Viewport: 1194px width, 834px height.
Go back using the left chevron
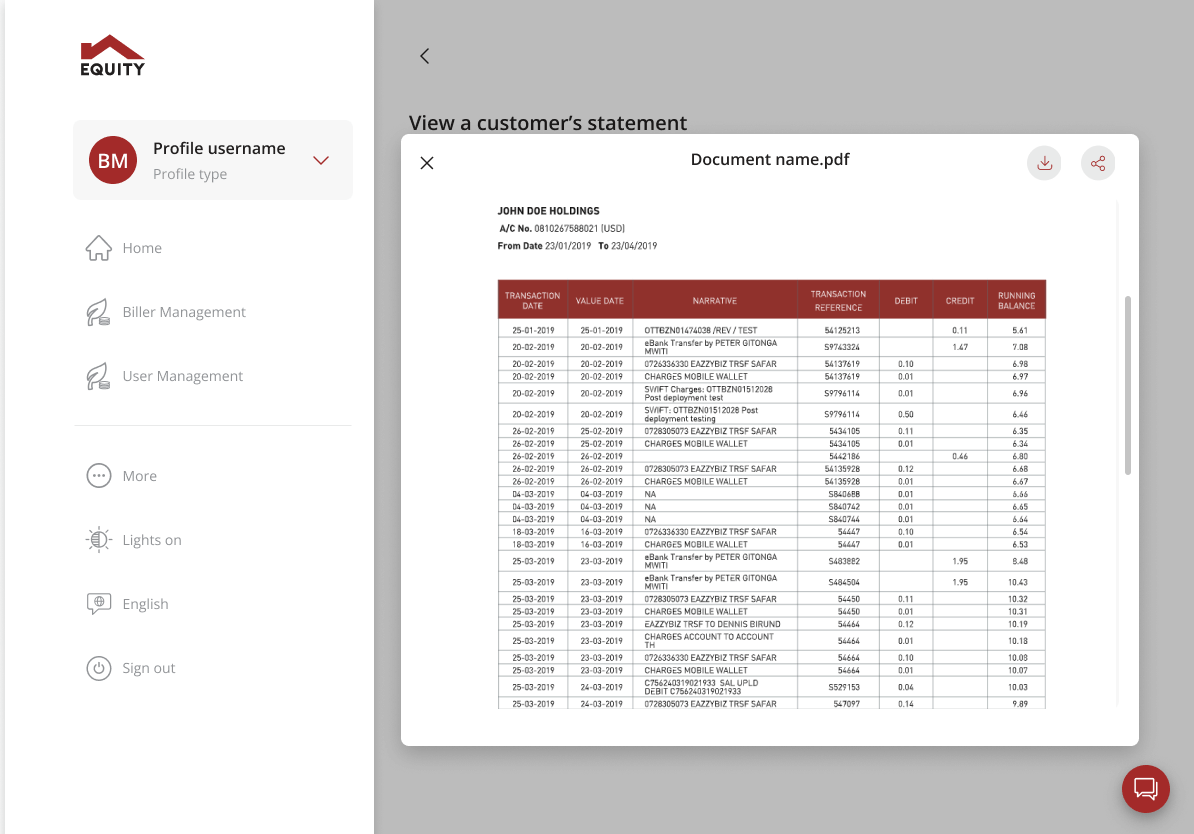click(424, 56)
